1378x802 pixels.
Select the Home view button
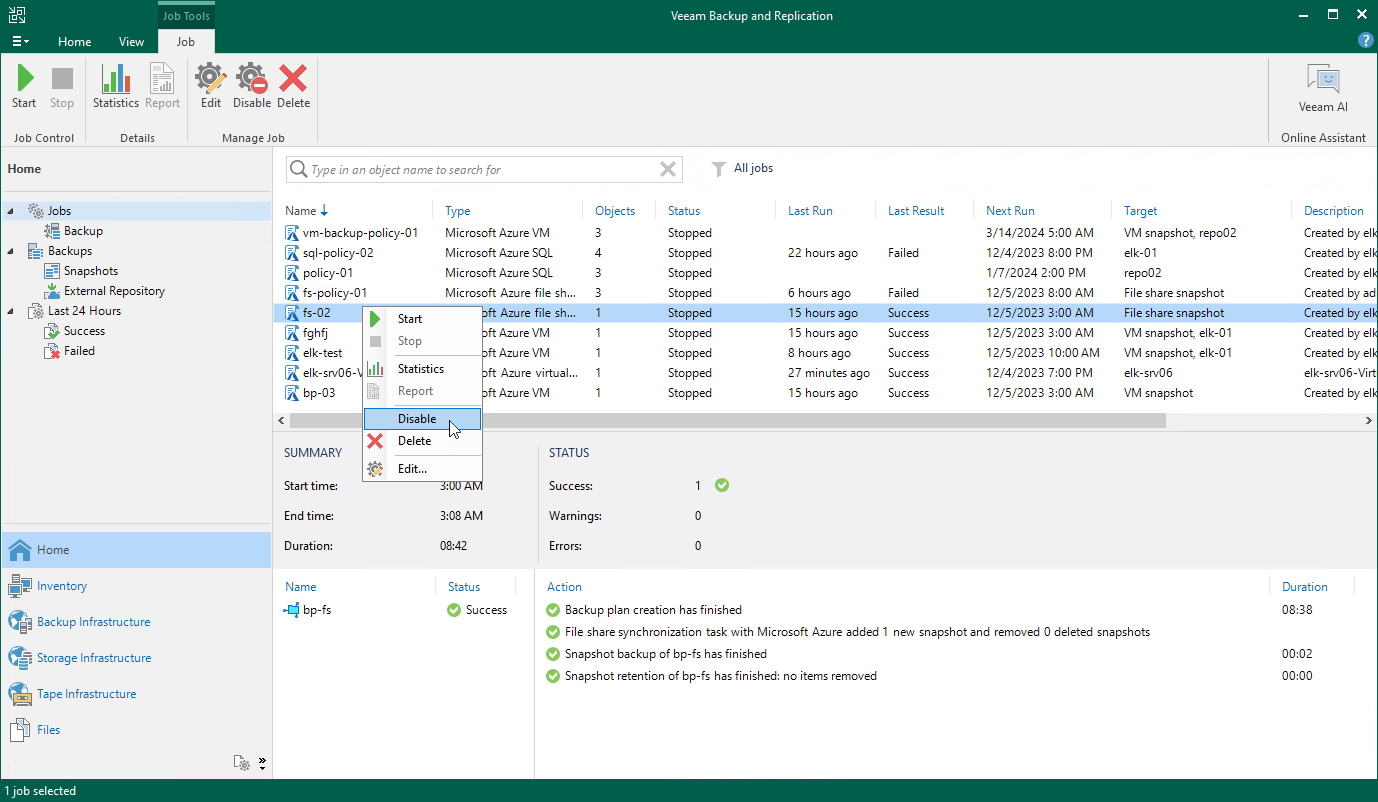tap(137, 550)
